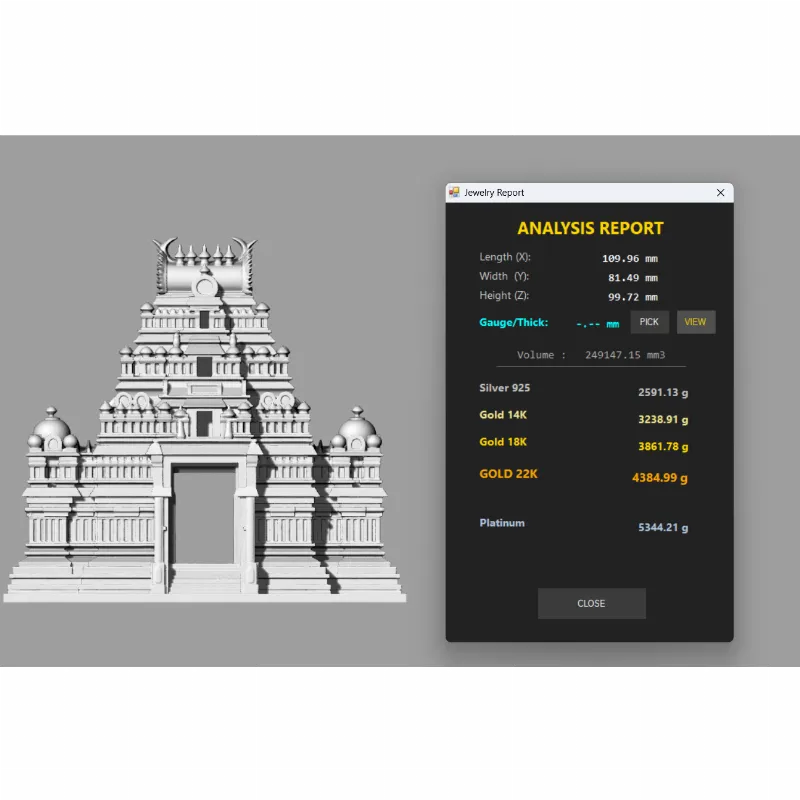Close the Jewelry Report dialog with X

pyautogui.click(x=721, y=193)
